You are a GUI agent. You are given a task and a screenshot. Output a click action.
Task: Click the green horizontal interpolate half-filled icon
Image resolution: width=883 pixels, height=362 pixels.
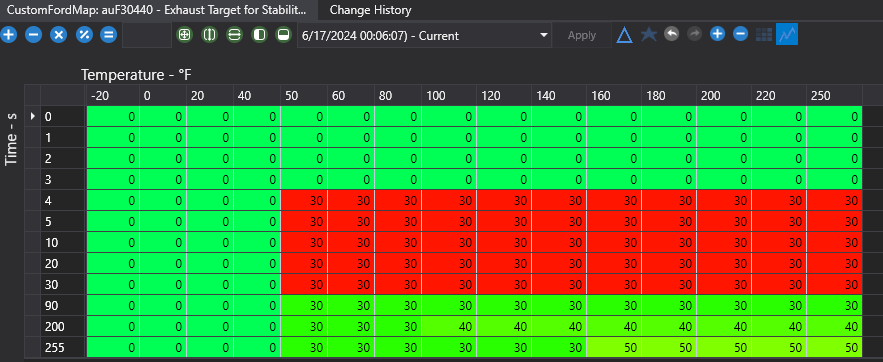tap(259, 35)
